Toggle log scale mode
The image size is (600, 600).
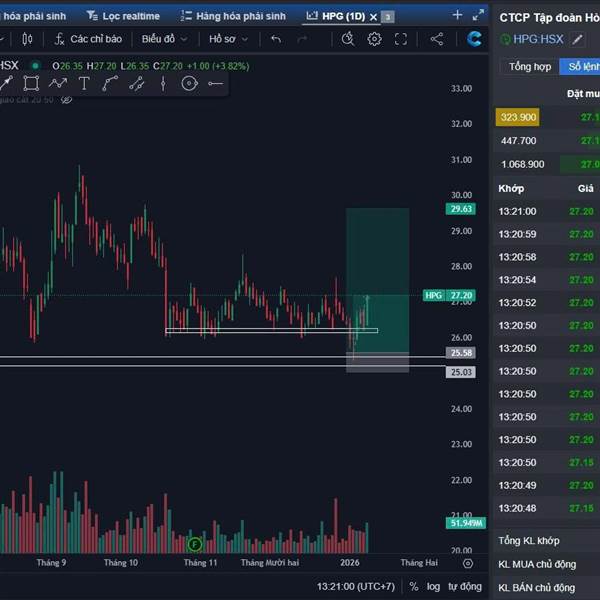click(x=432, y=586)
